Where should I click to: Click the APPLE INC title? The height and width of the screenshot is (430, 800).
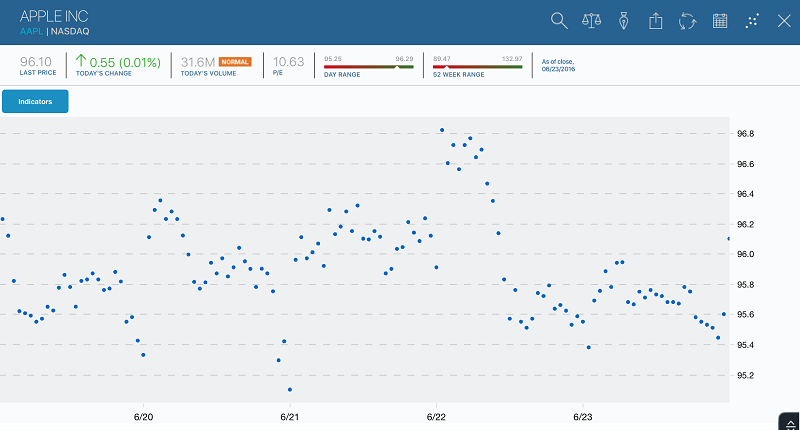[x=54, y=16]
